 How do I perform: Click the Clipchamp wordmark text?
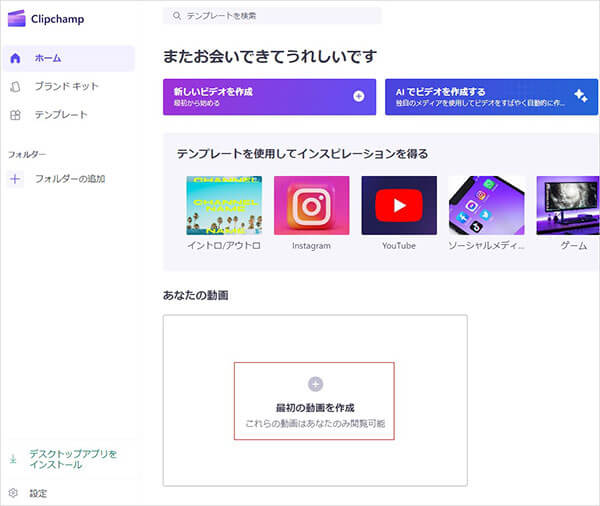pyautogui.click(x=57, y=19)
